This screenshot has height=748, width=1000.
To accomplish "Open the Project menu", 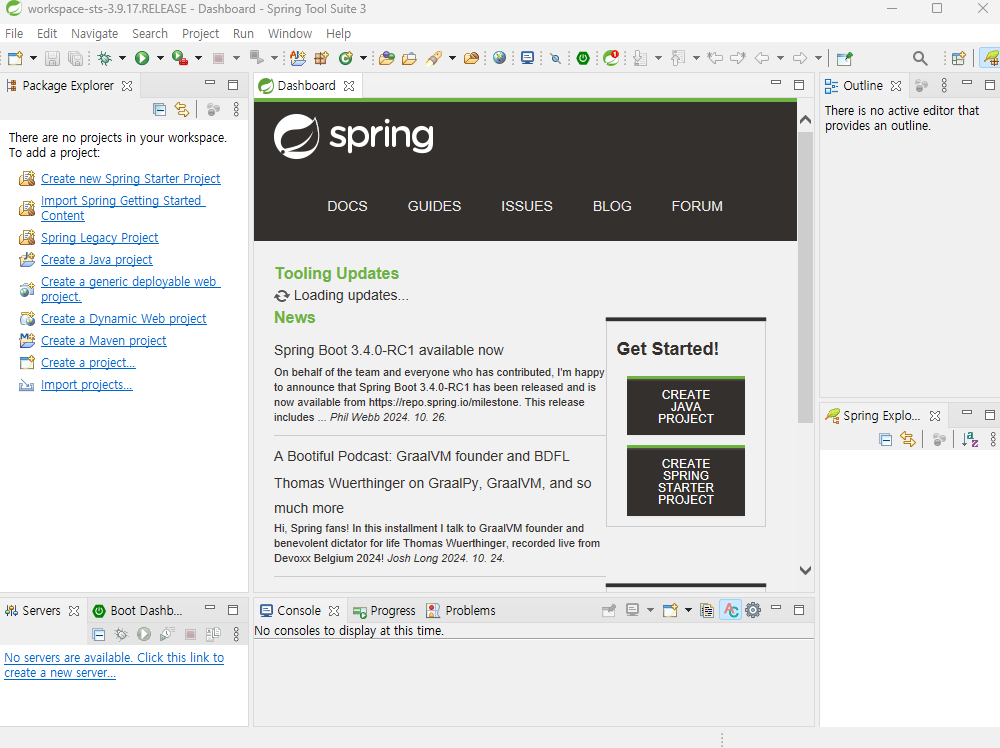I will [x=200, y=34].
